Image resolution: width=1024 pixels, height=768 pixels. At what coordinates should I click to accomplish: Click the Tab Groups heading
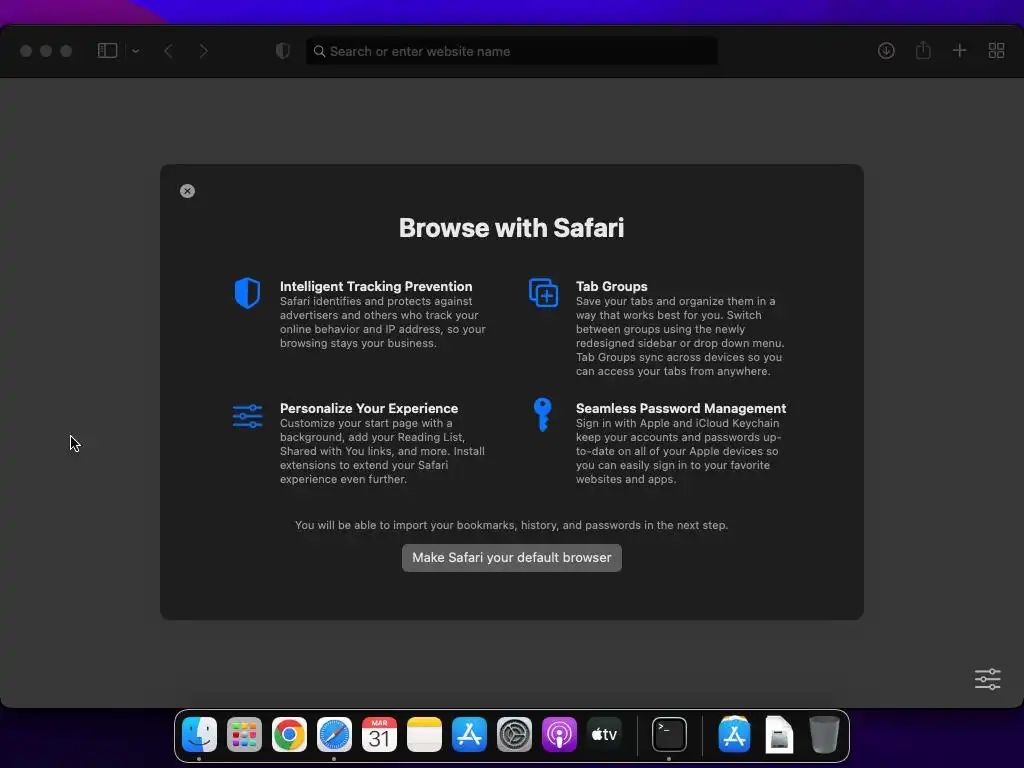(612, 286)
